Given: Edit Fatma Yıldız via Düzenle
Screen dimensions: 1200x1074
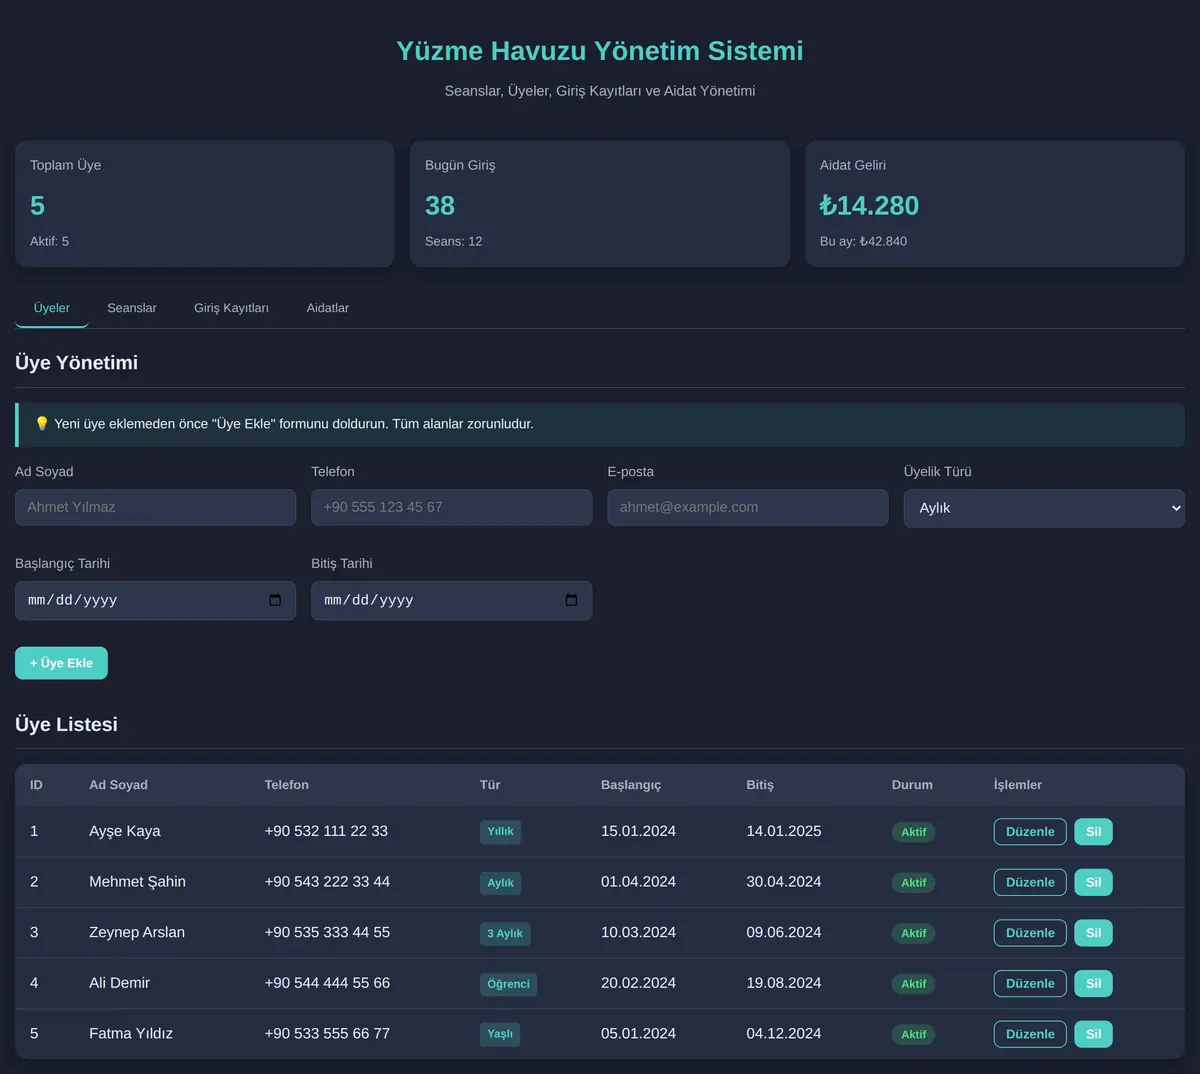Looking at the screenshot, I should (x=1030, y=1034).
